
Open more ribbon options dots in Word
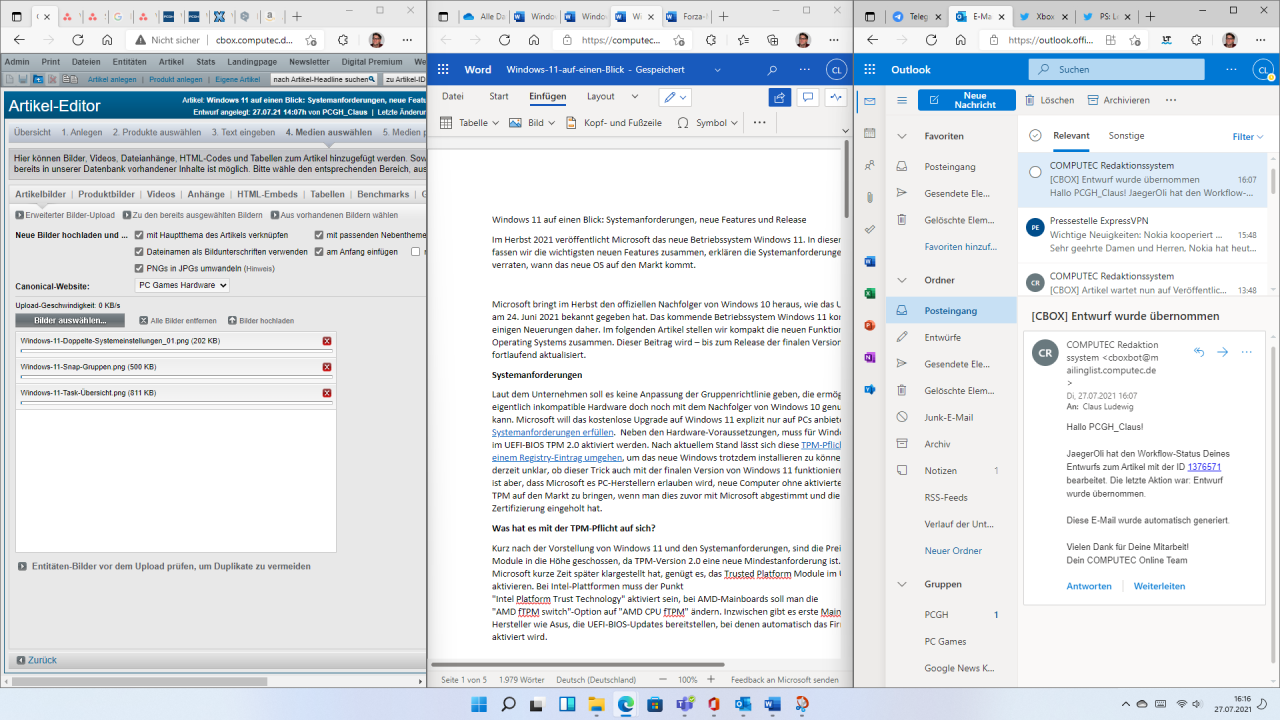tap(759, 123)
